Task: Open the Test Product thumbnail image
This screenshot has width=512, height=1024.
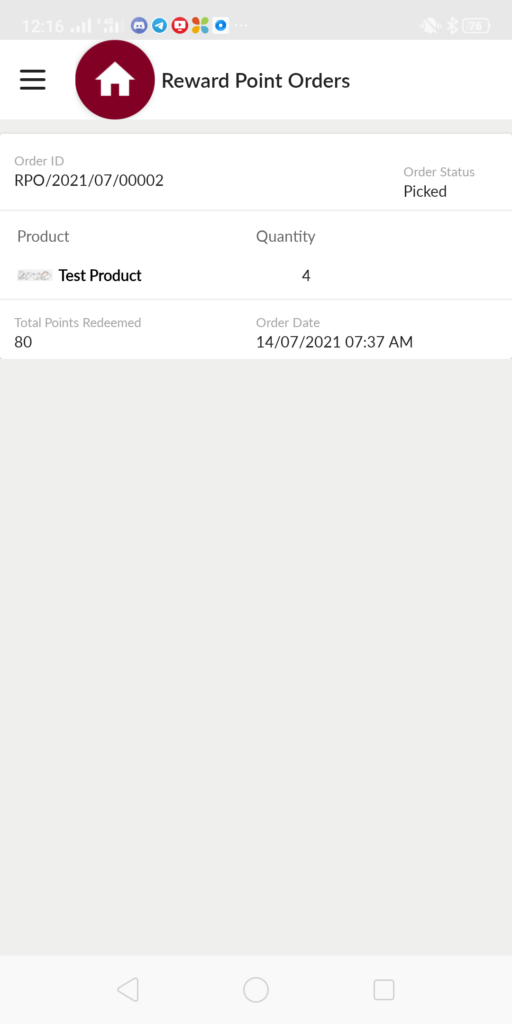Action: click(x=34, y=276)
